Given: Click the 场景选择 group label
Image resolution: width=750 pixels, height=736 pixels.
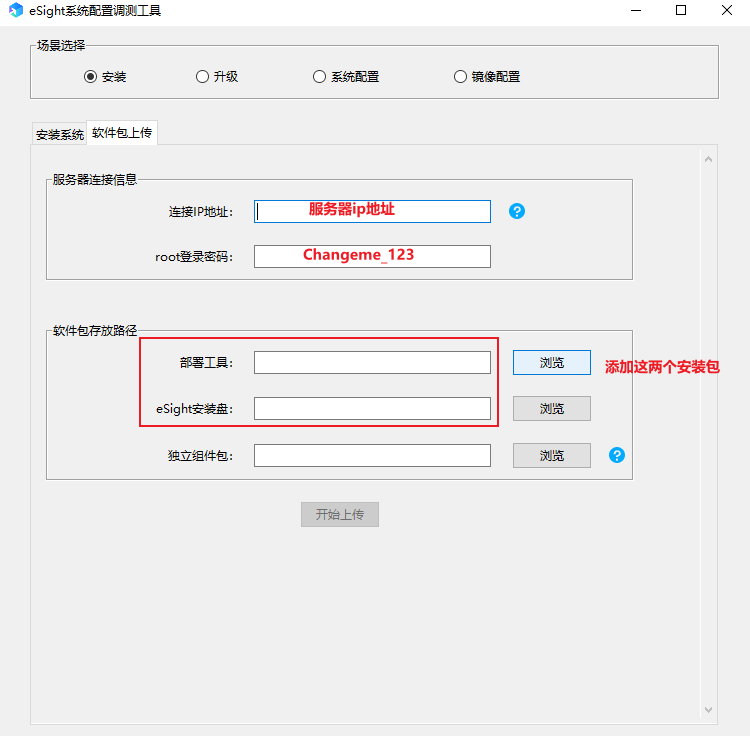Looking at the screenshot, I should click(61, 45).
